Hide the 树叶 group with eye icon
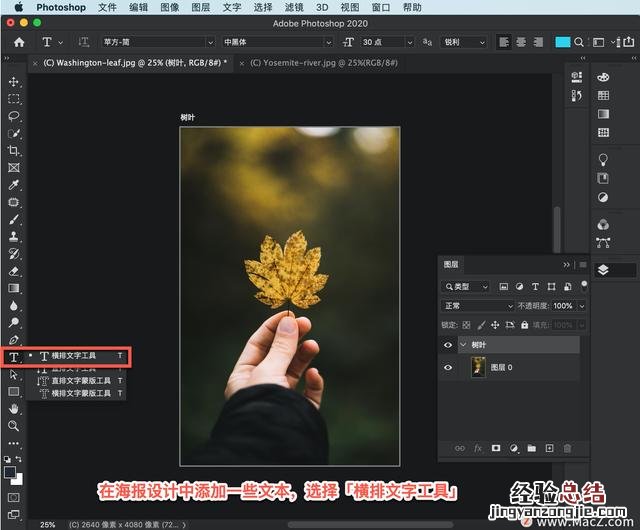This screenshot has height=530, width=640. click(448, 345)
